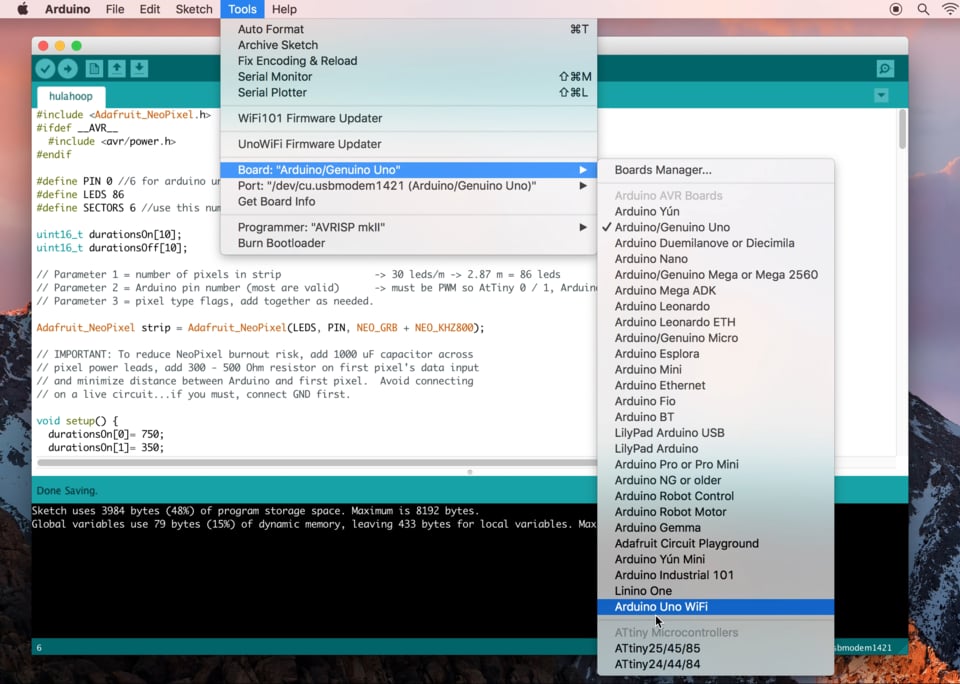Click the Verify sketch checkmark icon
This screenshot has width=960, height=684.
(x=45, y=69)
